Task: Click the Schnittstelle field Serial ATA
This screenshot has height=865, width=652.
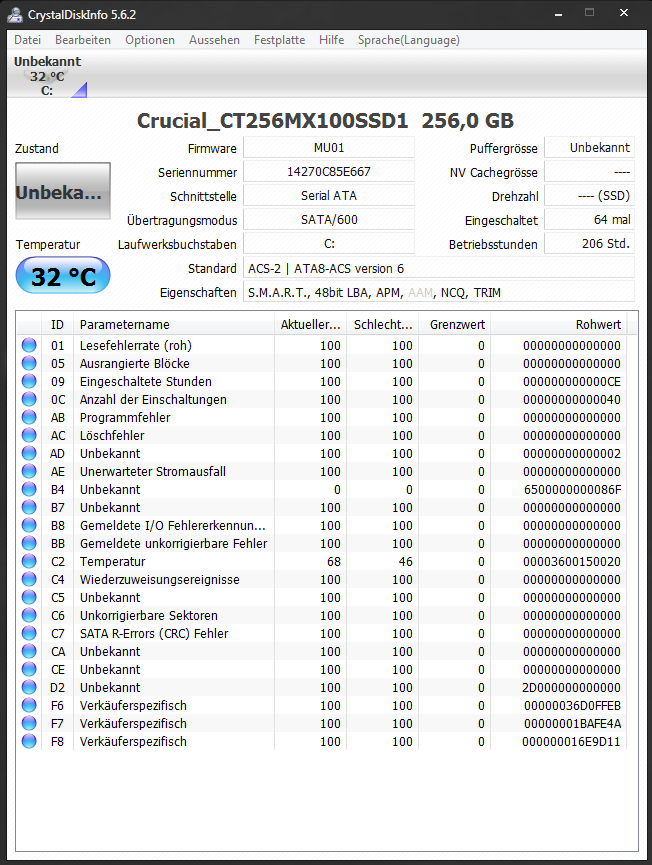Action: pyautogui.click(x=329, y=196)
